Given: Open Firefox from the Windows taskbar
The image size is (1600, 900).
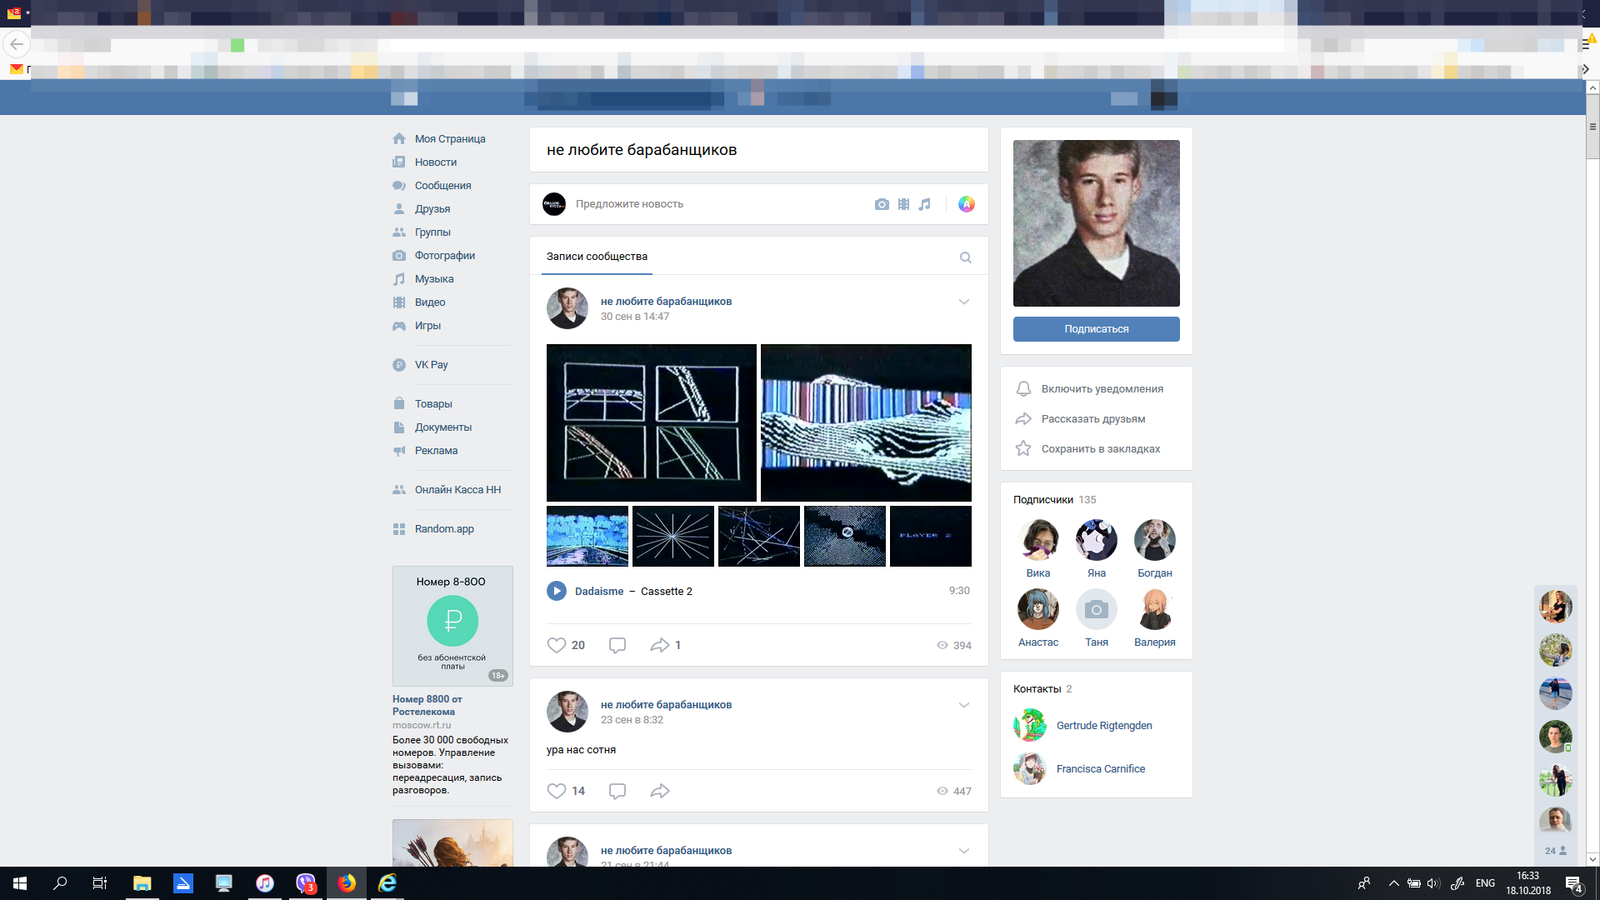Looking at the screenshot, I should tap(346, 883).
